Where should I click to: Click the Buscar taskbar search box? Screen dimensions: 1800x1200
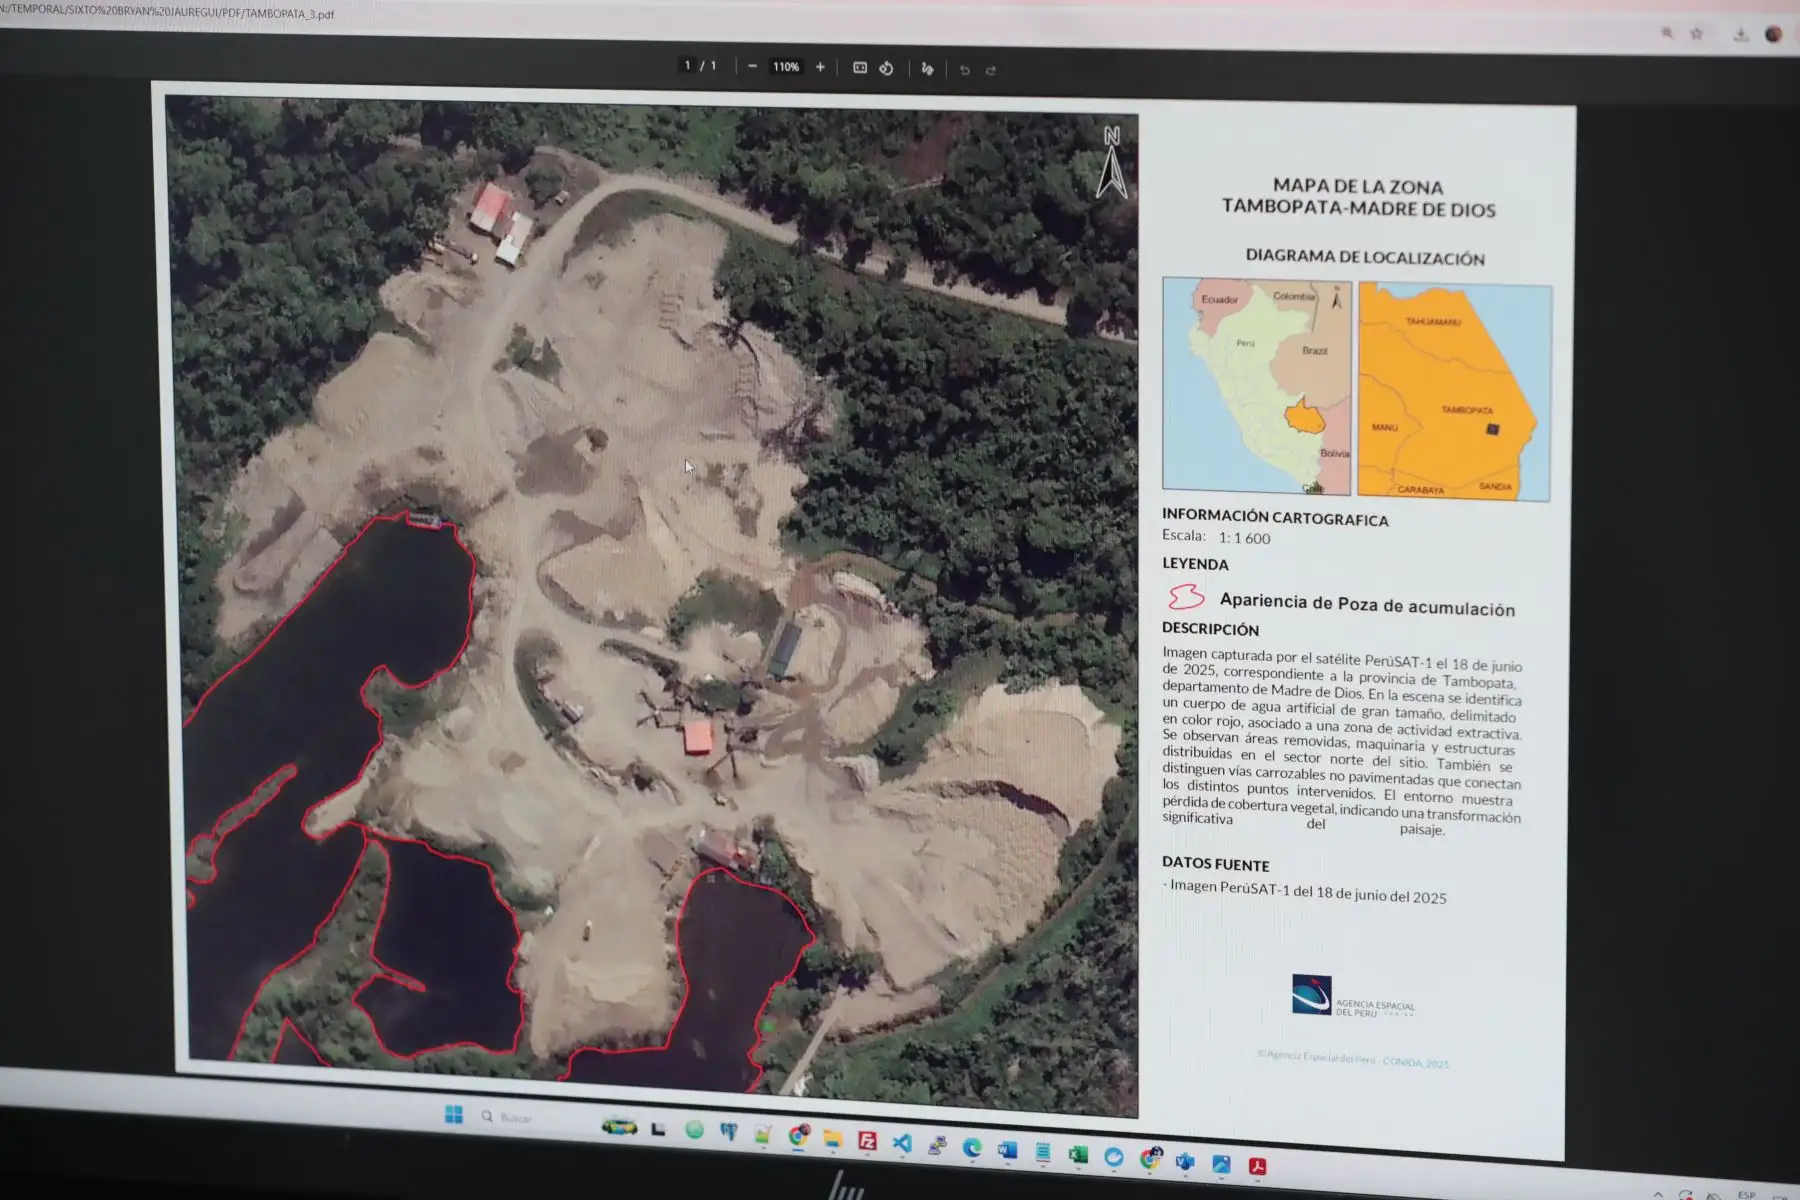(x=515, y=1117)
